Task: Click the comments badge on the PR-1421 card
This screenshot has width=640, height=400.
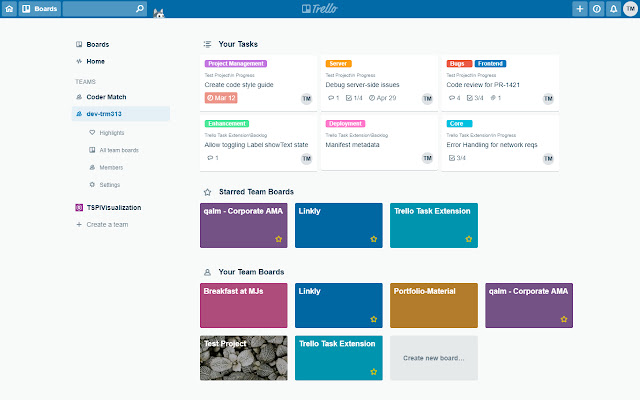Action: tap(454, 98)
